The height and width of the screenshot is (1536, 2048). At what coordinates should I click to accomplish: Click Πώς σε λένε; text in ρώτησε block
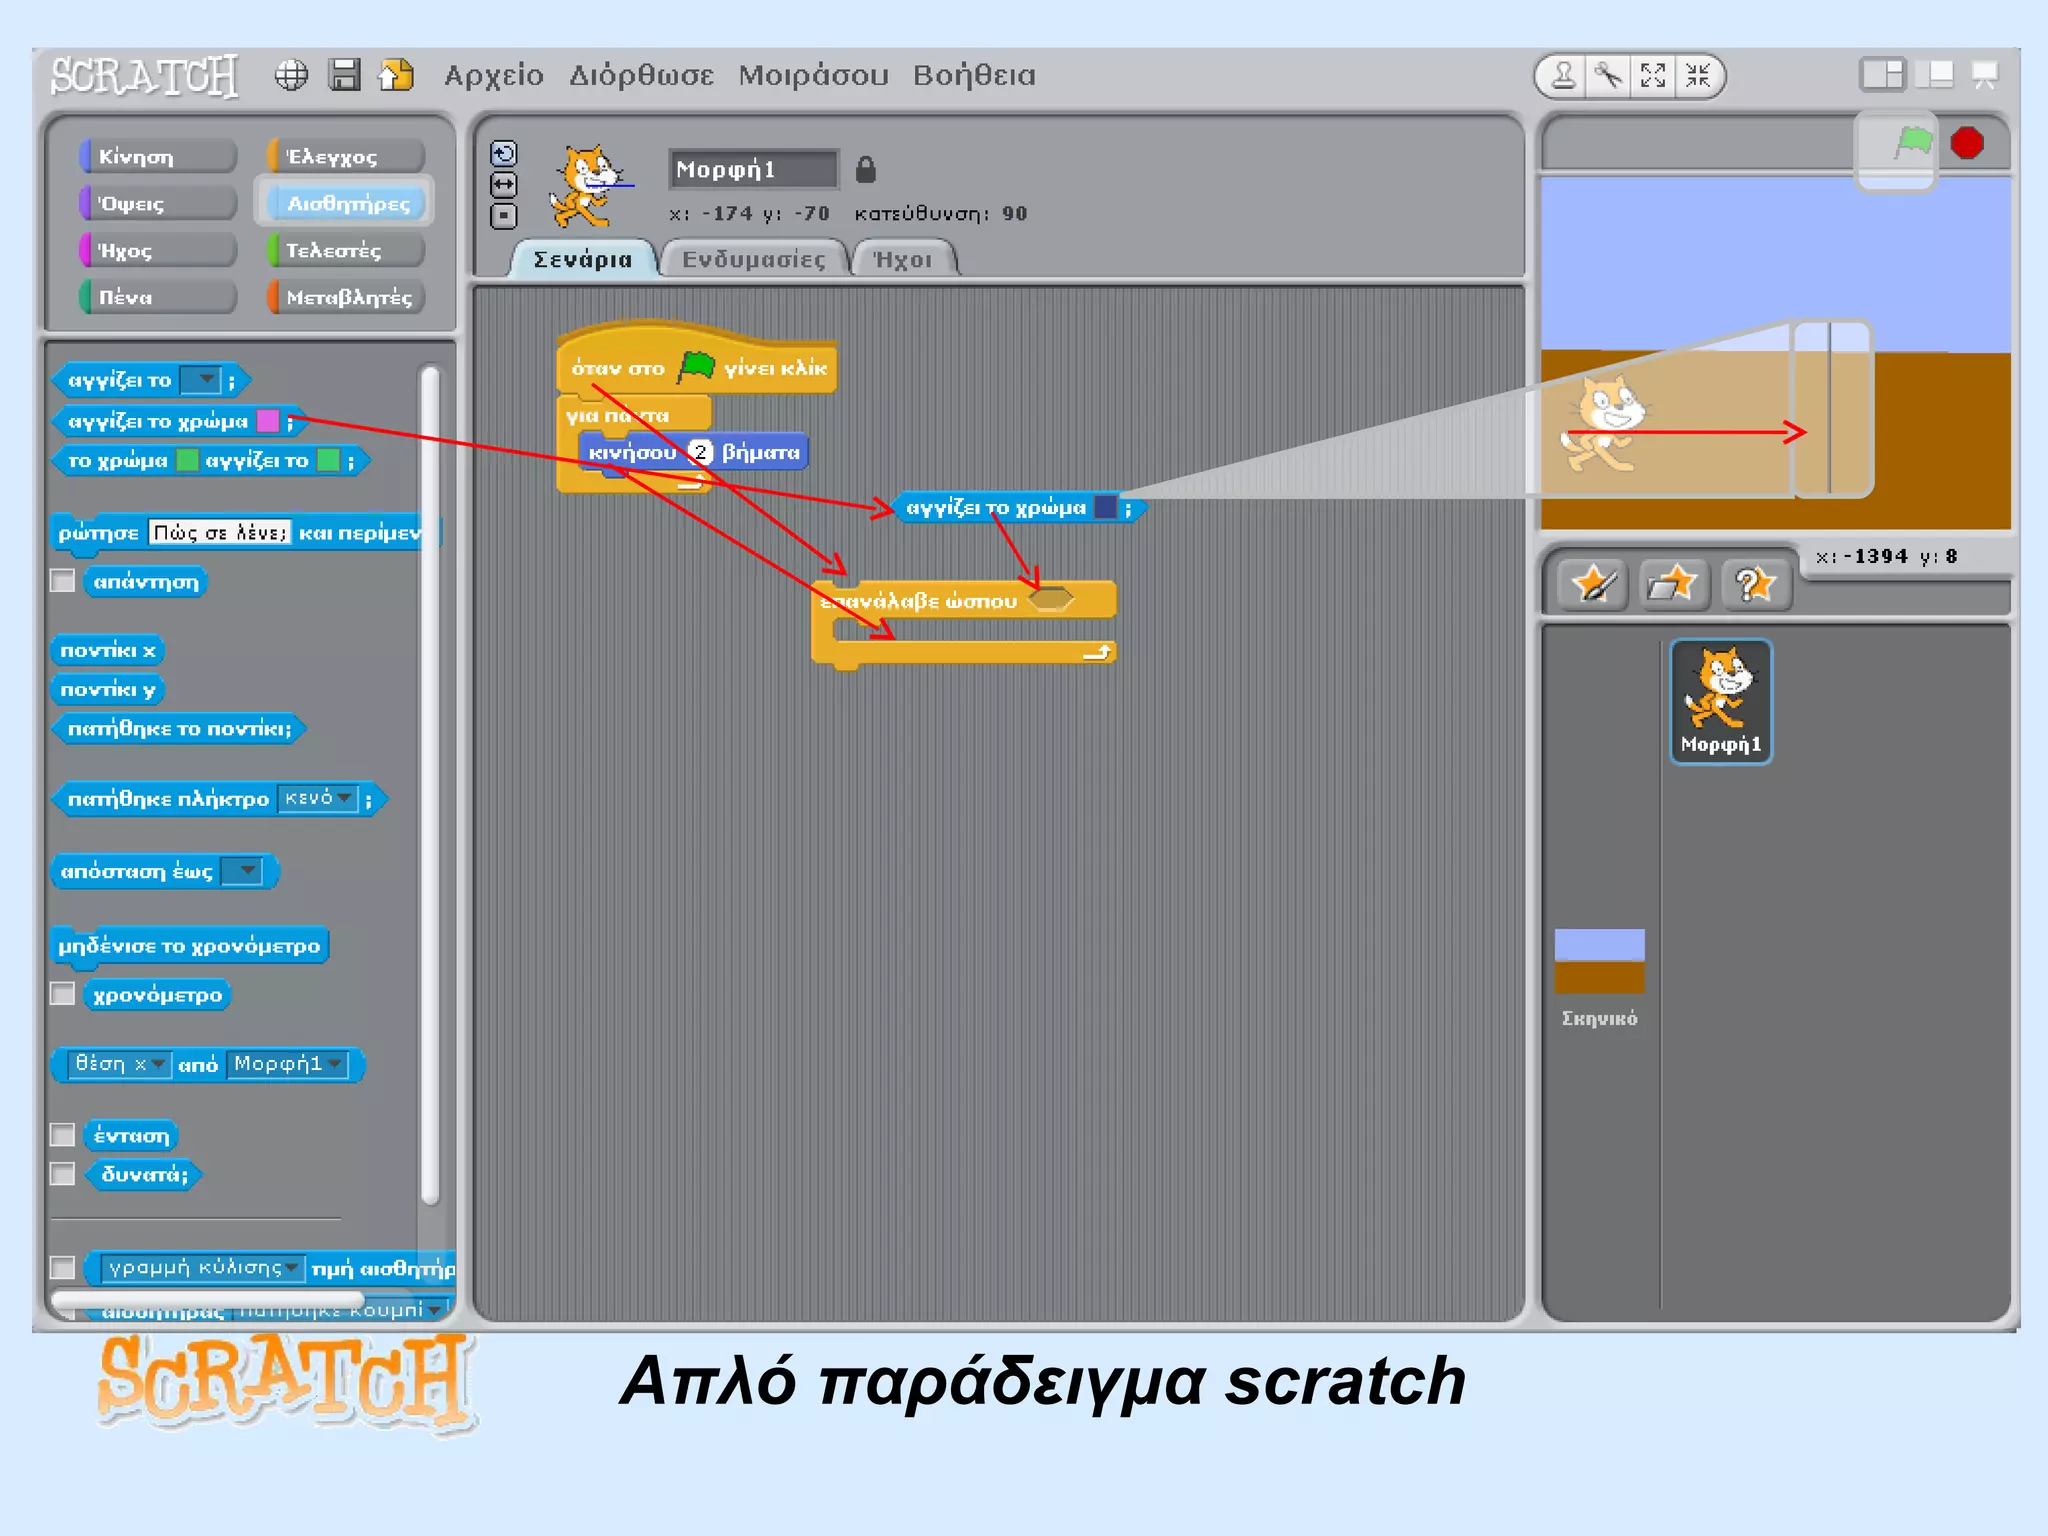point(219,532)
